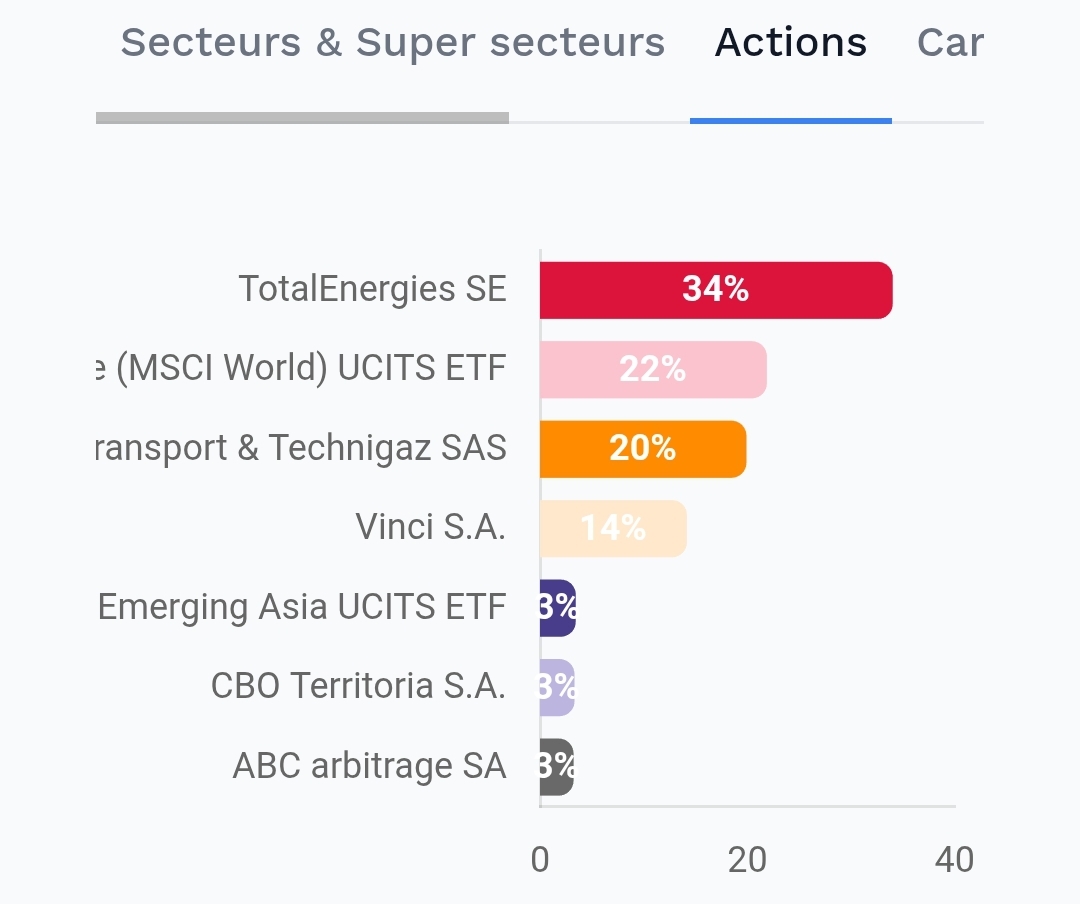Select the lavender CBO Territoria bar

(556, 687)
